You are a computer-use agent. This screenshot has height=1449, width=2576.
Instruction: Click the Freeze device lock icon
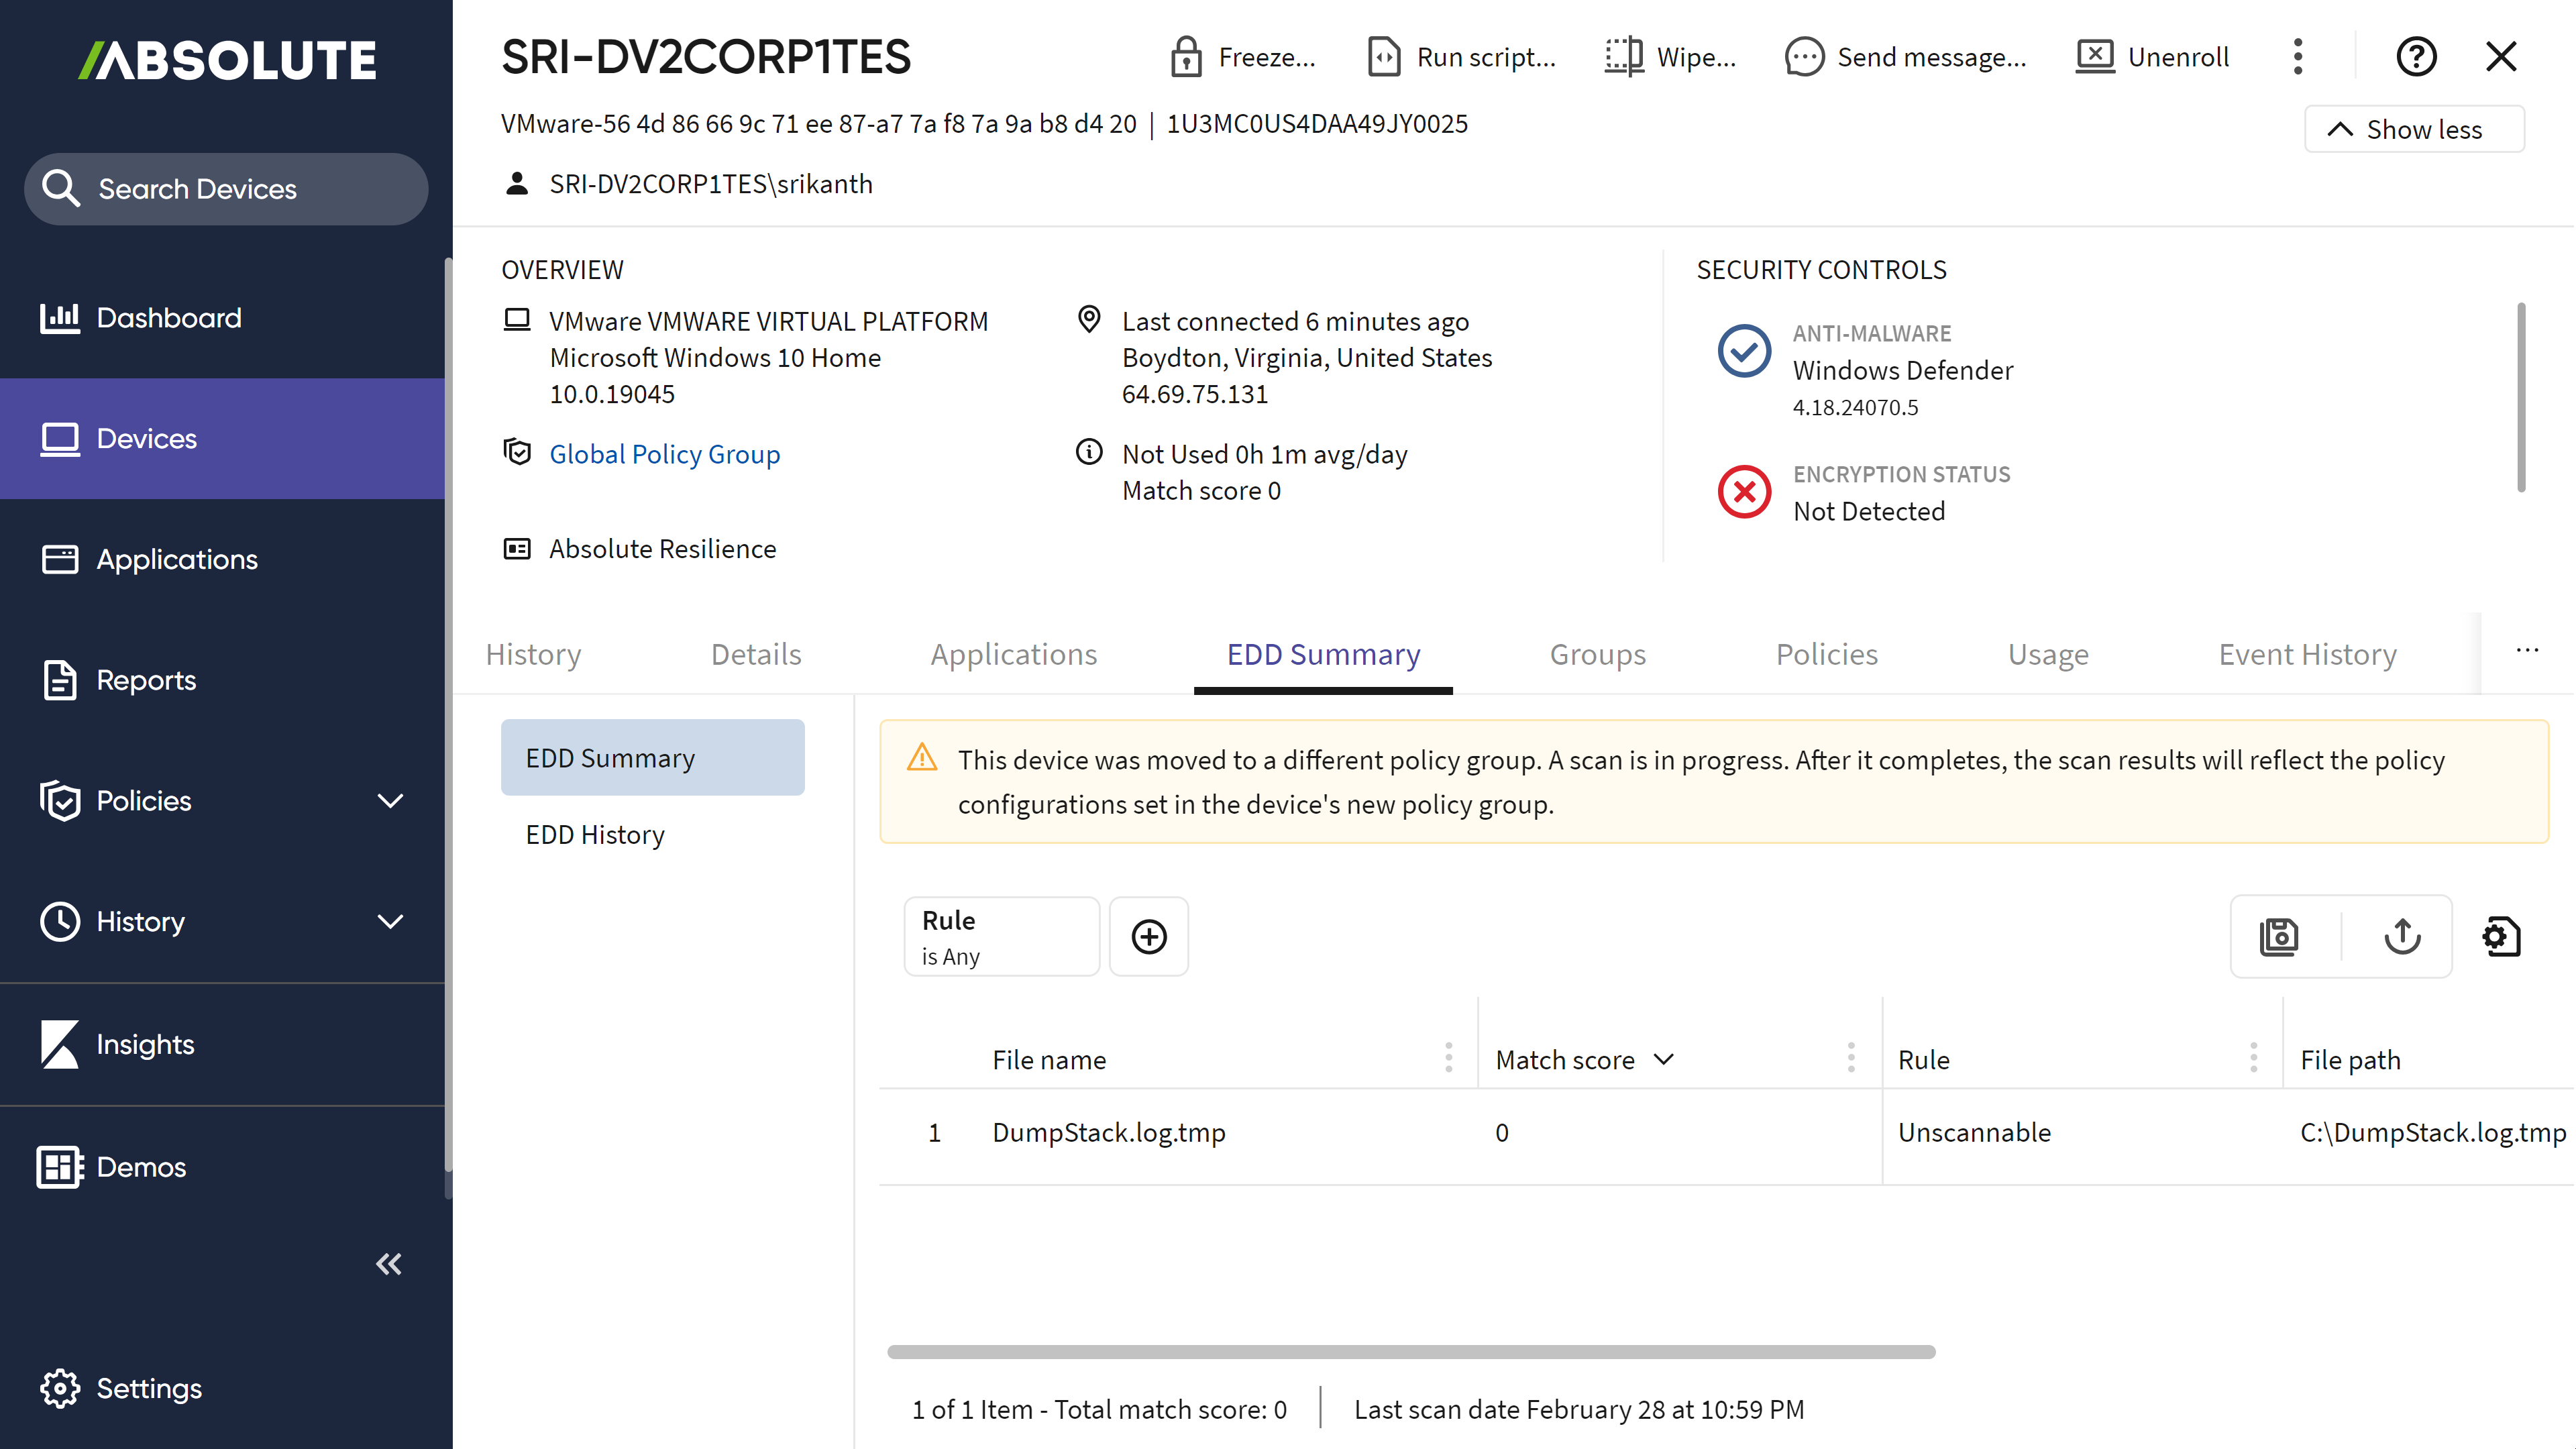coord(1186,57)
